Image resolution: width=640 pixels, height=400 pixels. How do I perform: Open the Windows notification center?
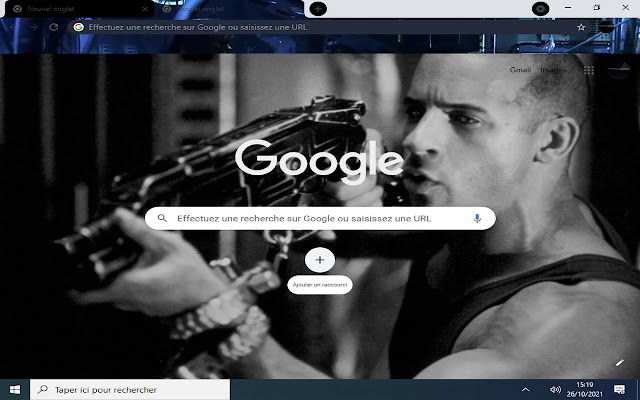619,390
